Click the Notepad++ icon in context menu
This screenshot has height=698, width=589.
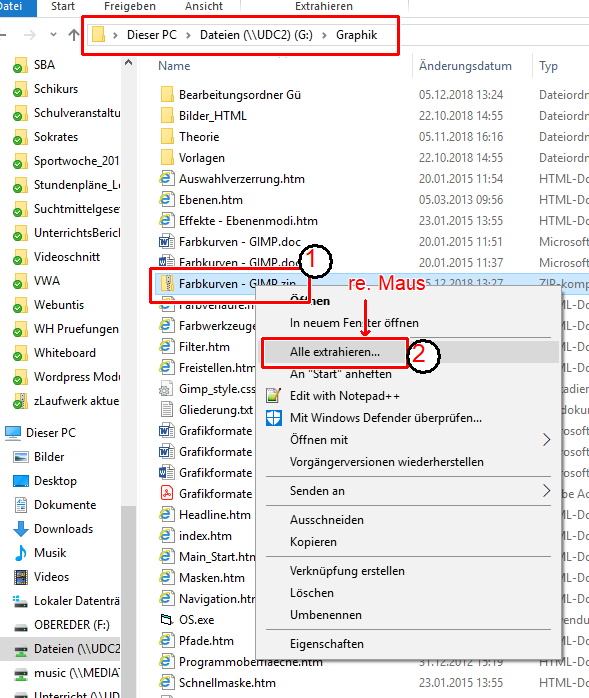click(x=273, y=395)
